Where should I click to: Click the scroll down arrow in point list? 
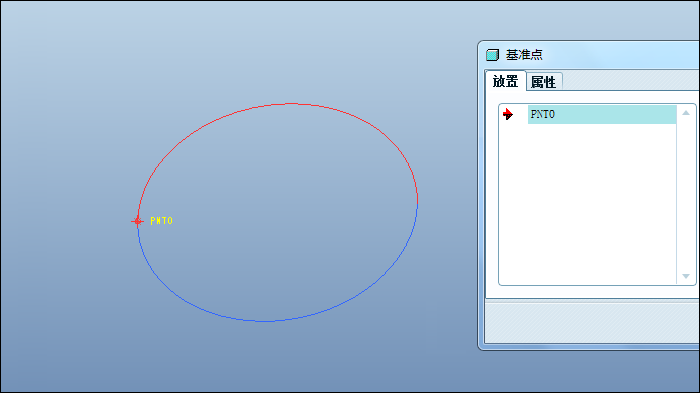coord(686,276)
